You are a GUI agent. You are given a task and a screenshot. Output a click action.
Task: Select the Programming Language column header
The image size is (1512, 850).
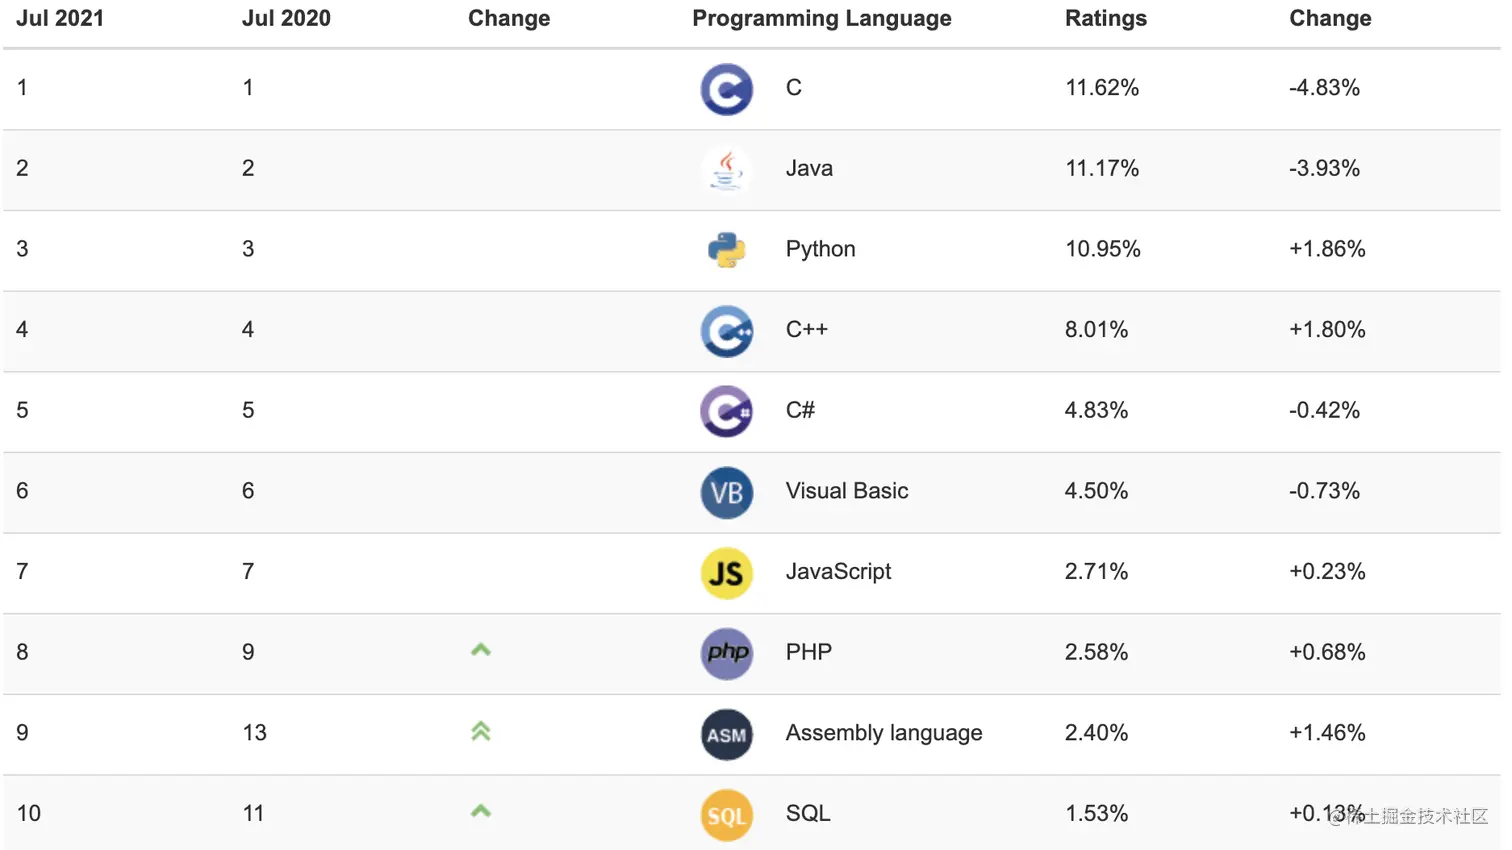pos(821,19)
